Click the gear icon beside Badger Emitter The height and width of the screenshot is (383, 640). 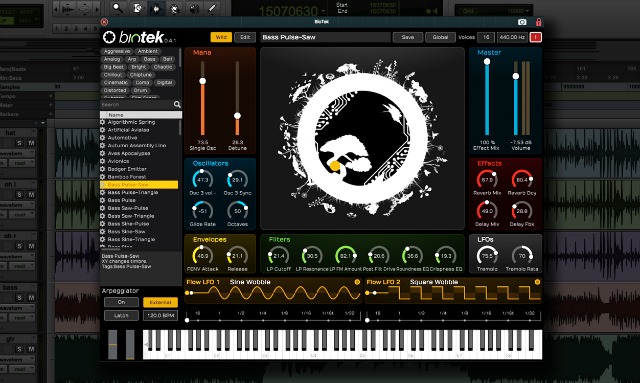(103, 169)
